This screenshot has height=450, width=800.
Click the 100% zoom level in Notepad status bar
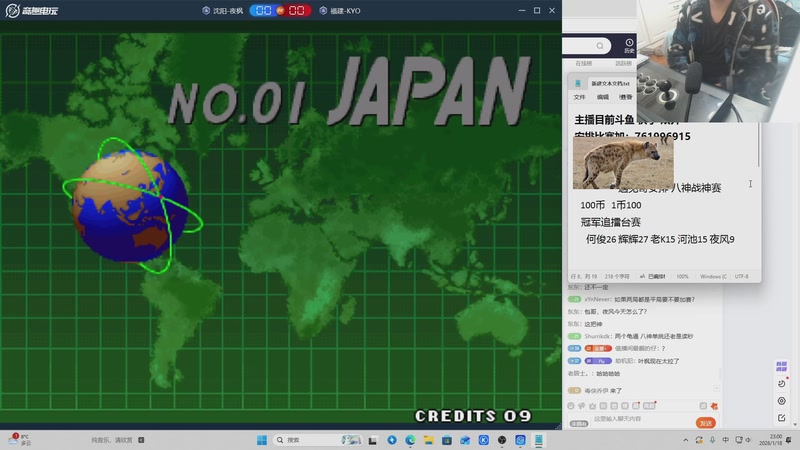click(x=682, y=277)
